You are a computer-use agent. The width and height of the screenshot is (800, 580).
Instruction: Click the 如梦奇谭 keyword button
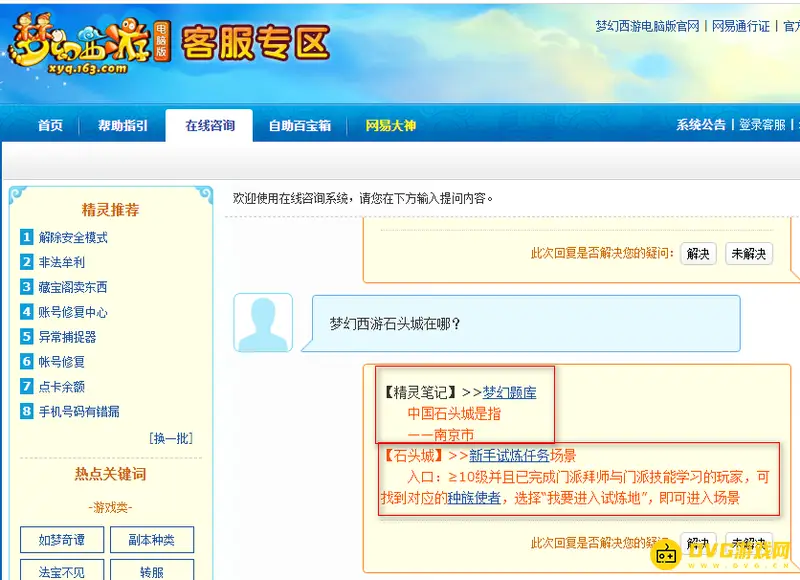point(62,540)
